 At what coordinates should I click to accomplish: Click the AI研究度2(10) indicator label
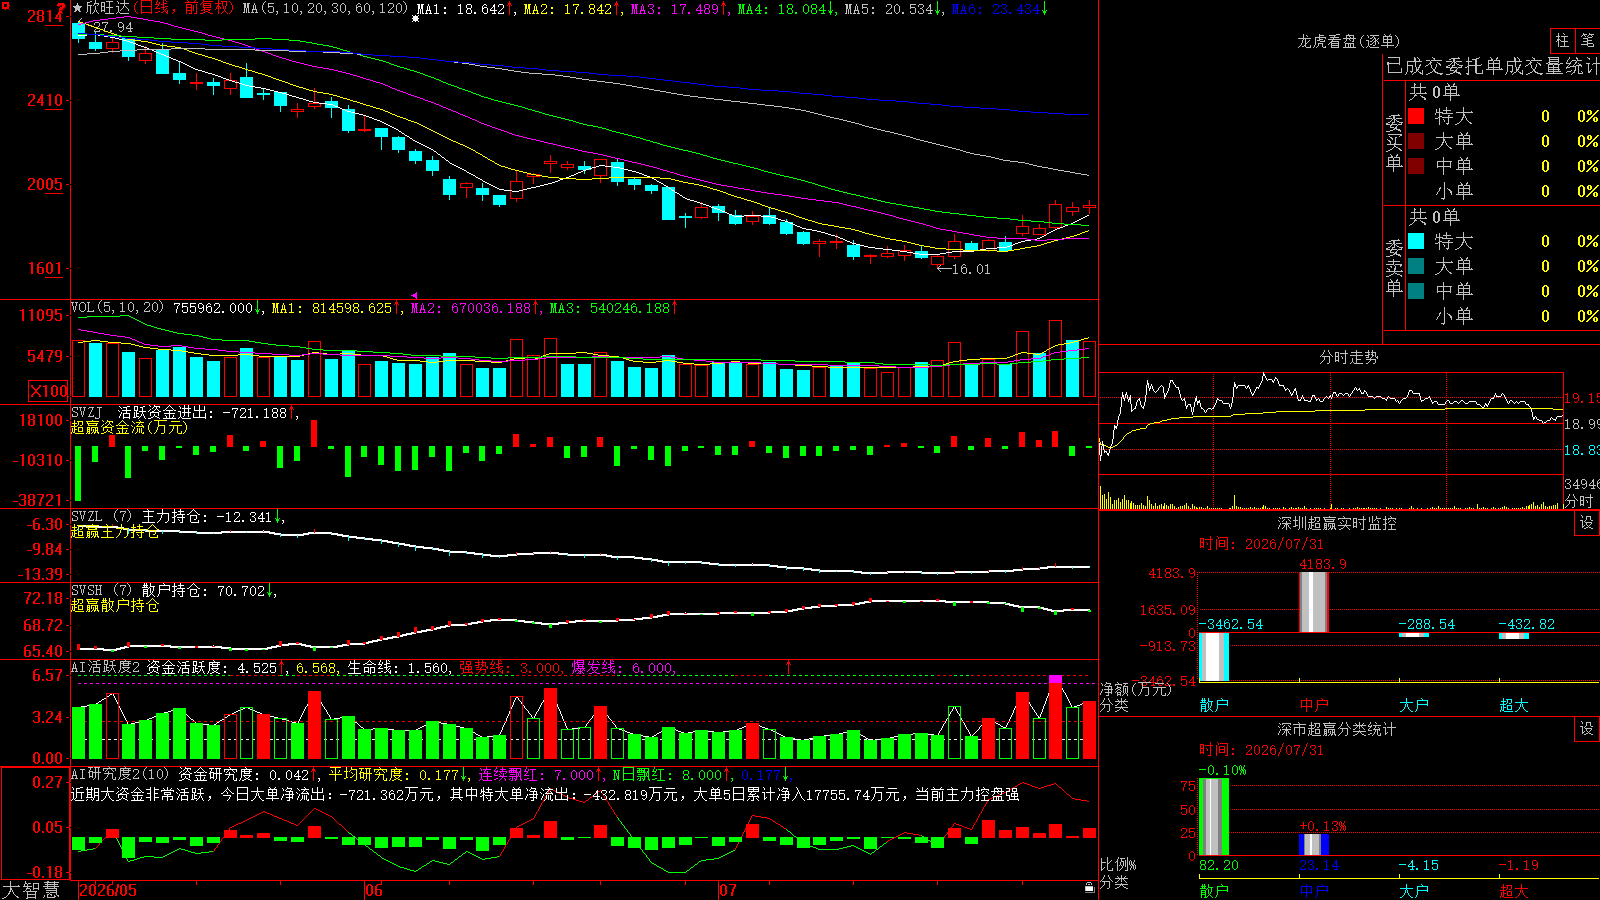point(120,774)
